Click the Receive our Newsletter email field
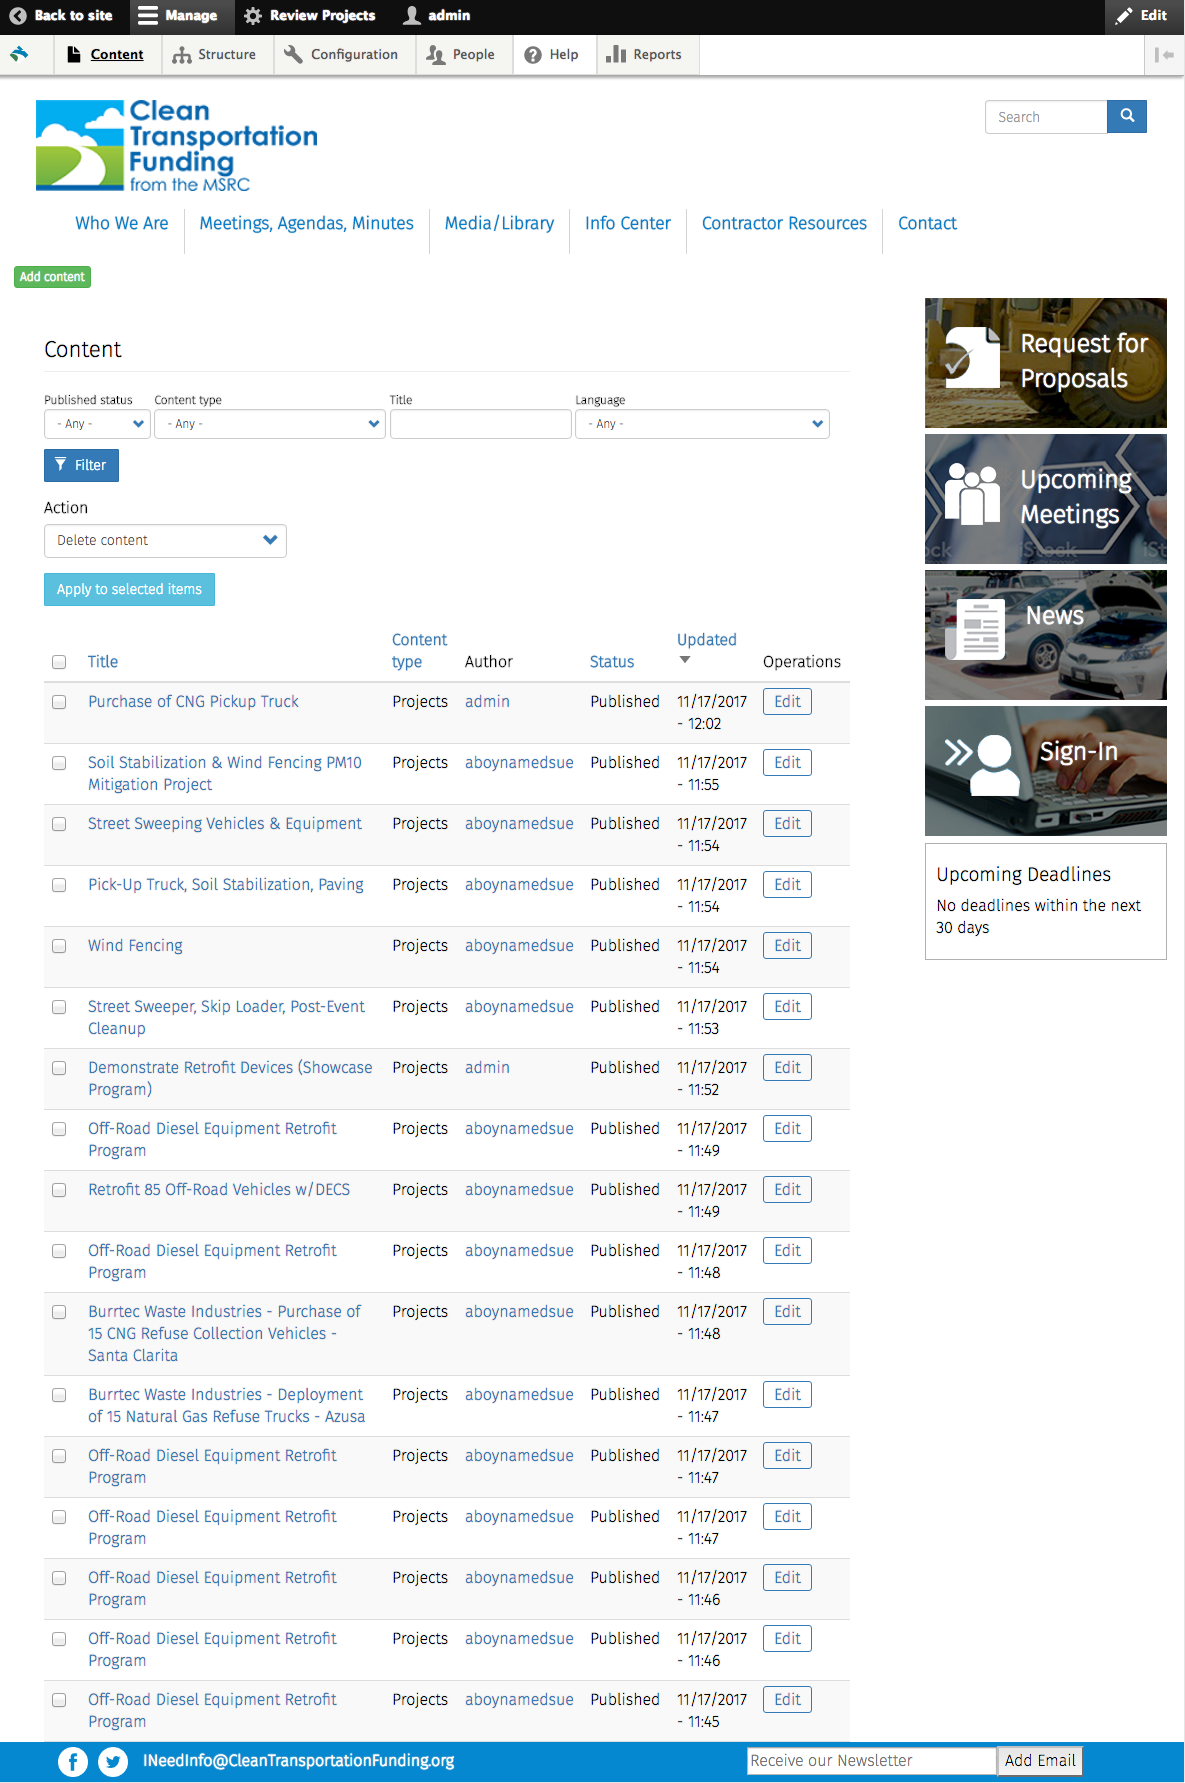This screenshot has width=1185, height=1783. point(870,1761)
